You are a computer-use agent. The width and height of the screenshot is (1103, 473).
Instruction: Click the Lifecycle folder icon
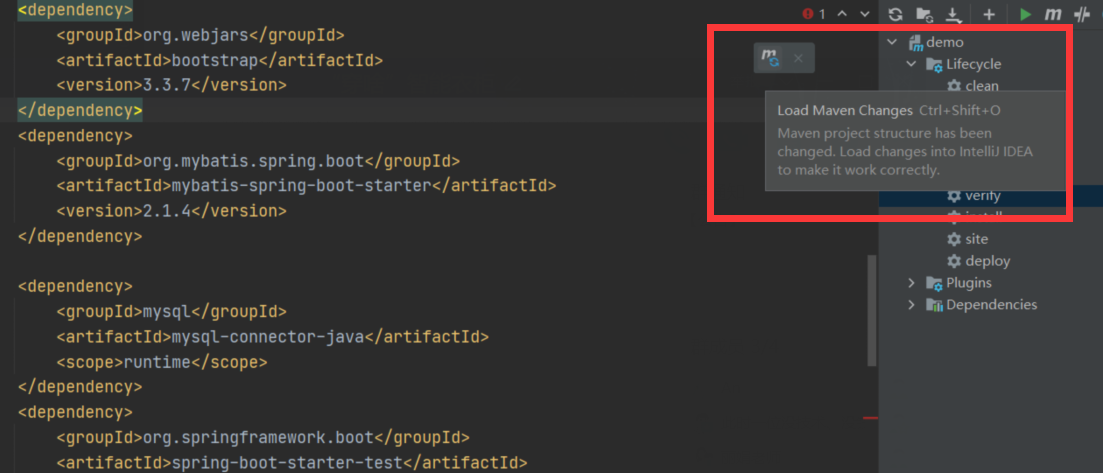coord(934,65)
